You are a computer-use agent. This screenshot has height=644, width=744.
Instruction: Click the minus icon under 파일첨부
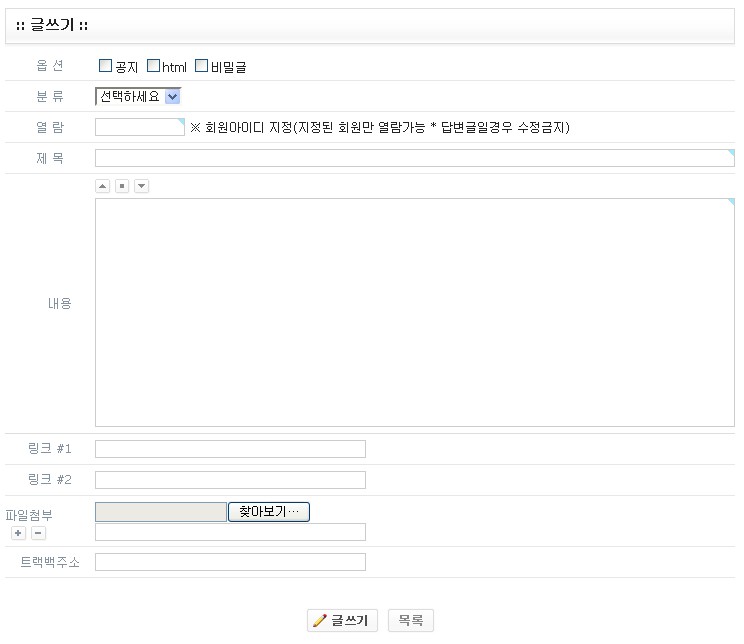point(38,533)
